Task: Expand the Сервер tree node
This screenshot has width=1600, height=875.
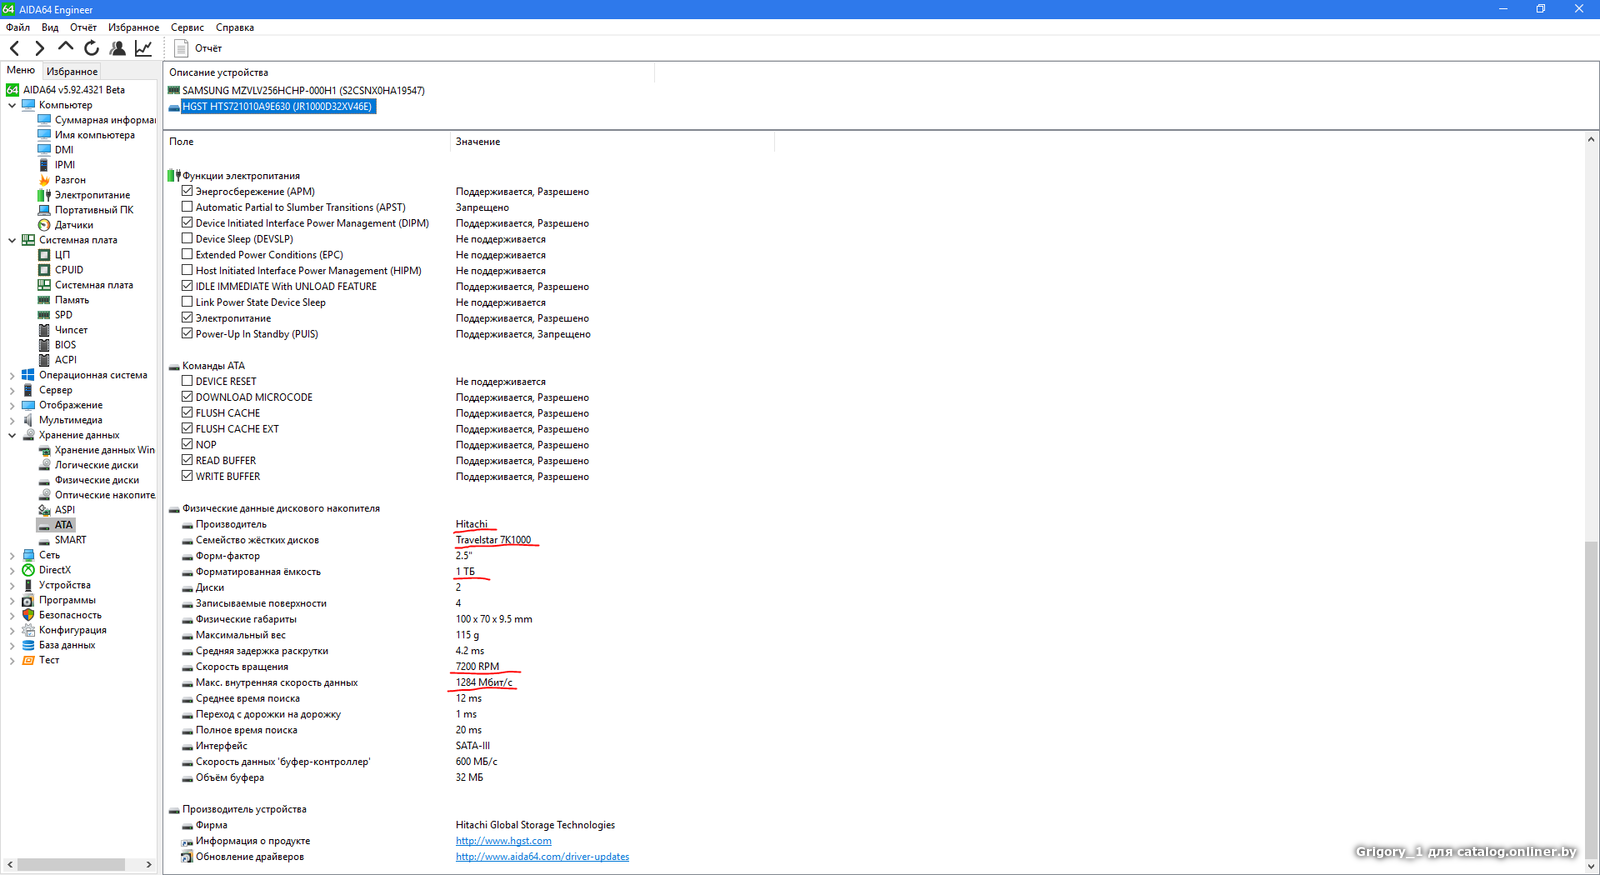Action: click(x=12, y=390)
